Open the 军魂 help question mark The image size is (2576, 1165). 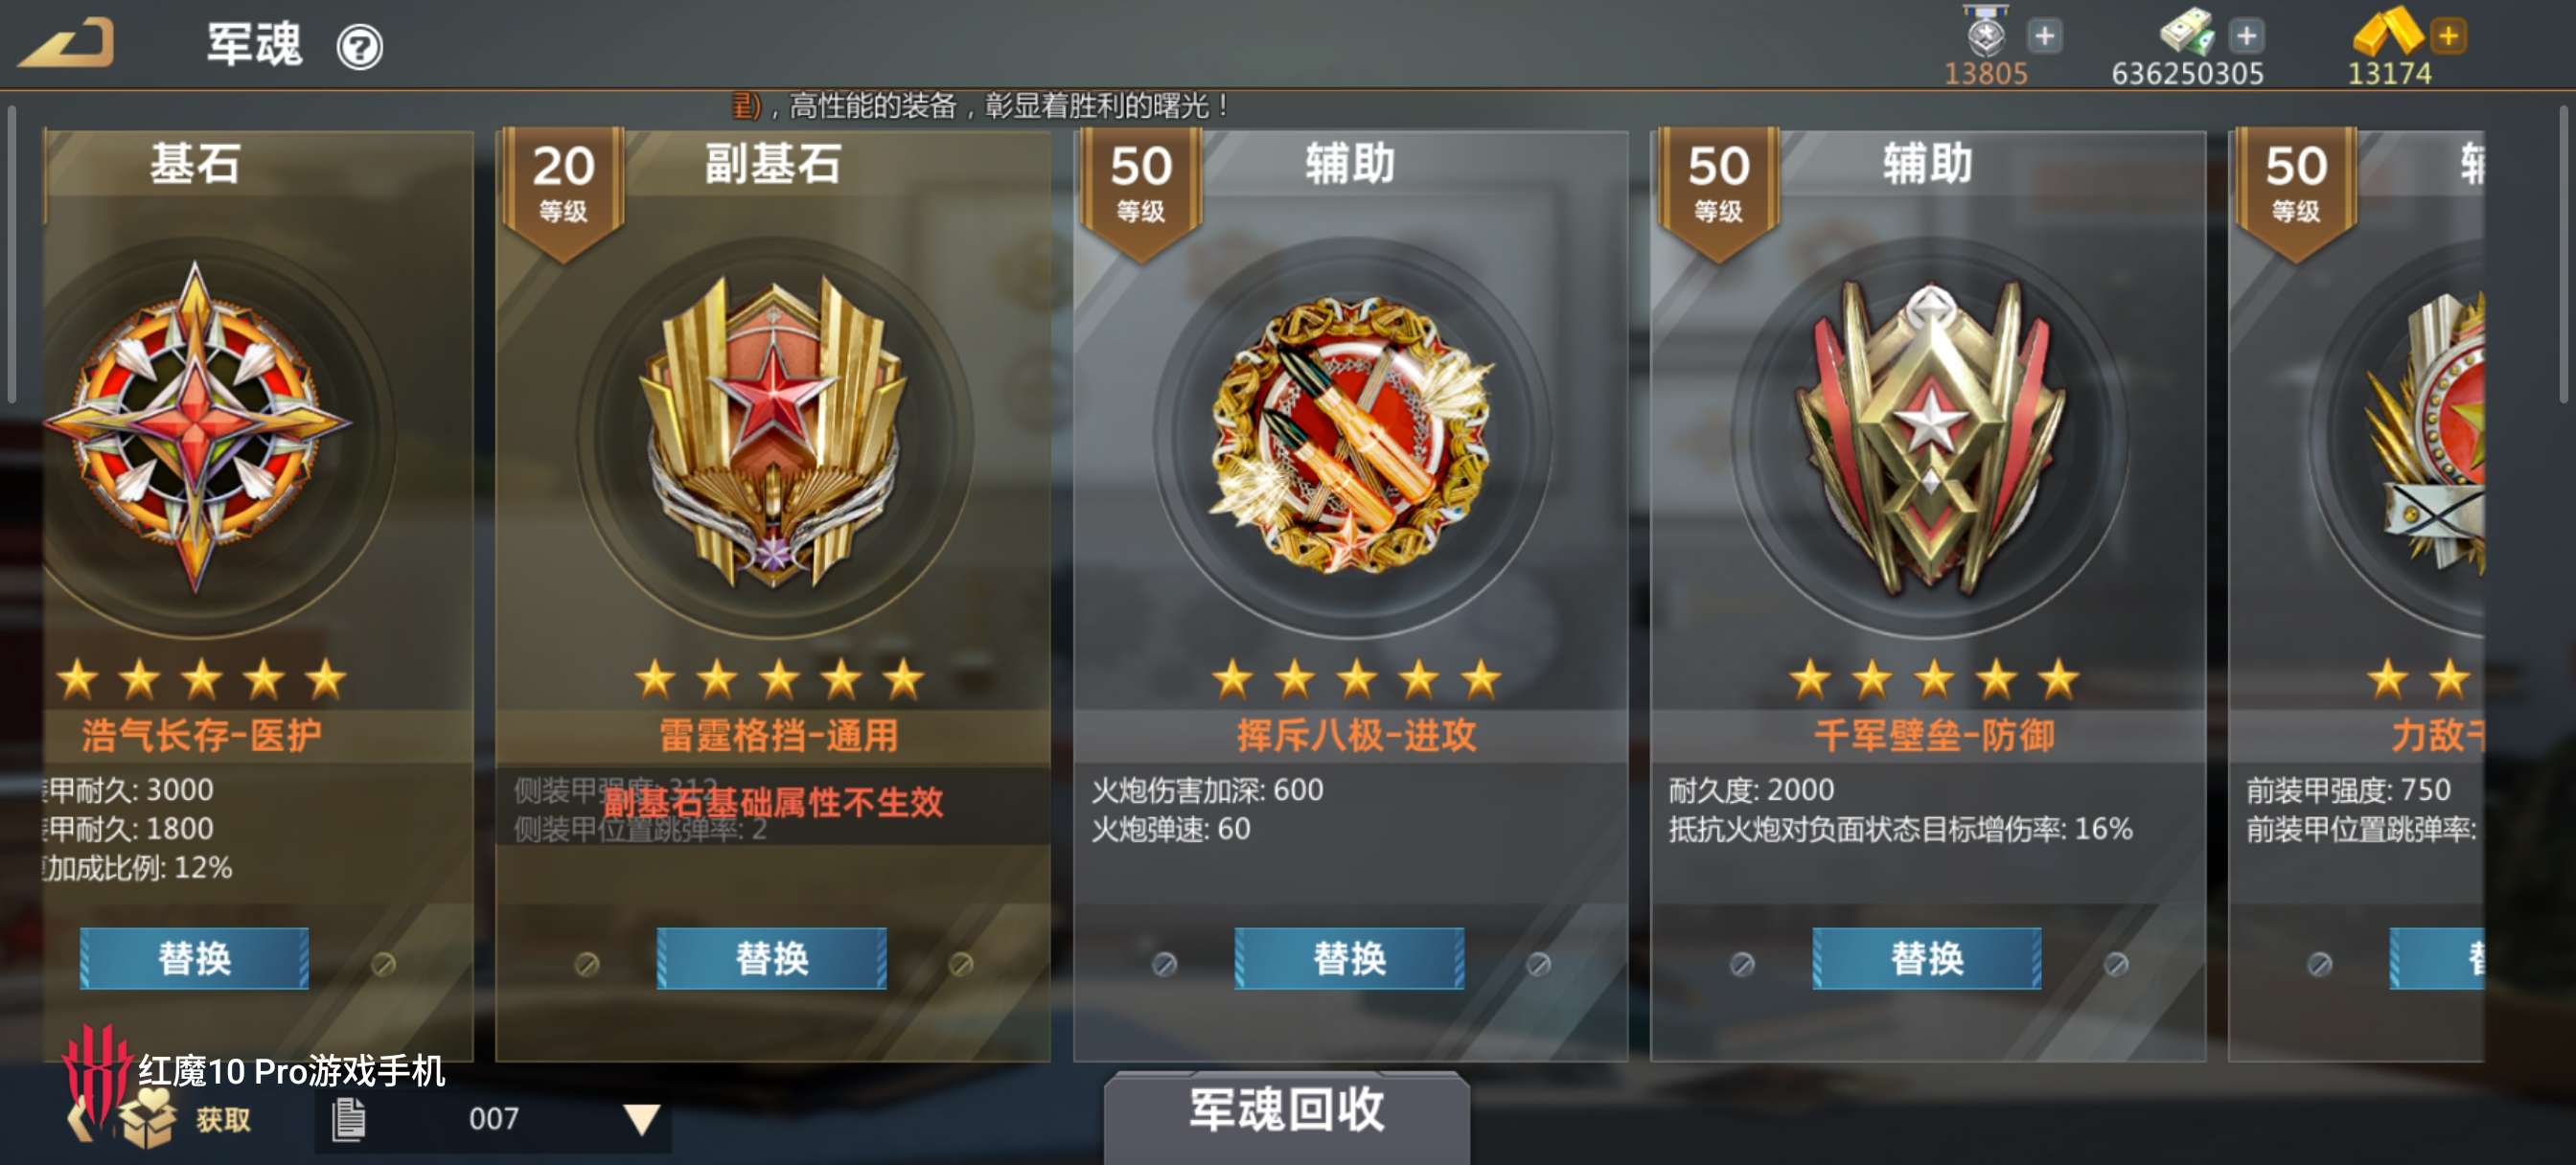[x=359, y=47]
